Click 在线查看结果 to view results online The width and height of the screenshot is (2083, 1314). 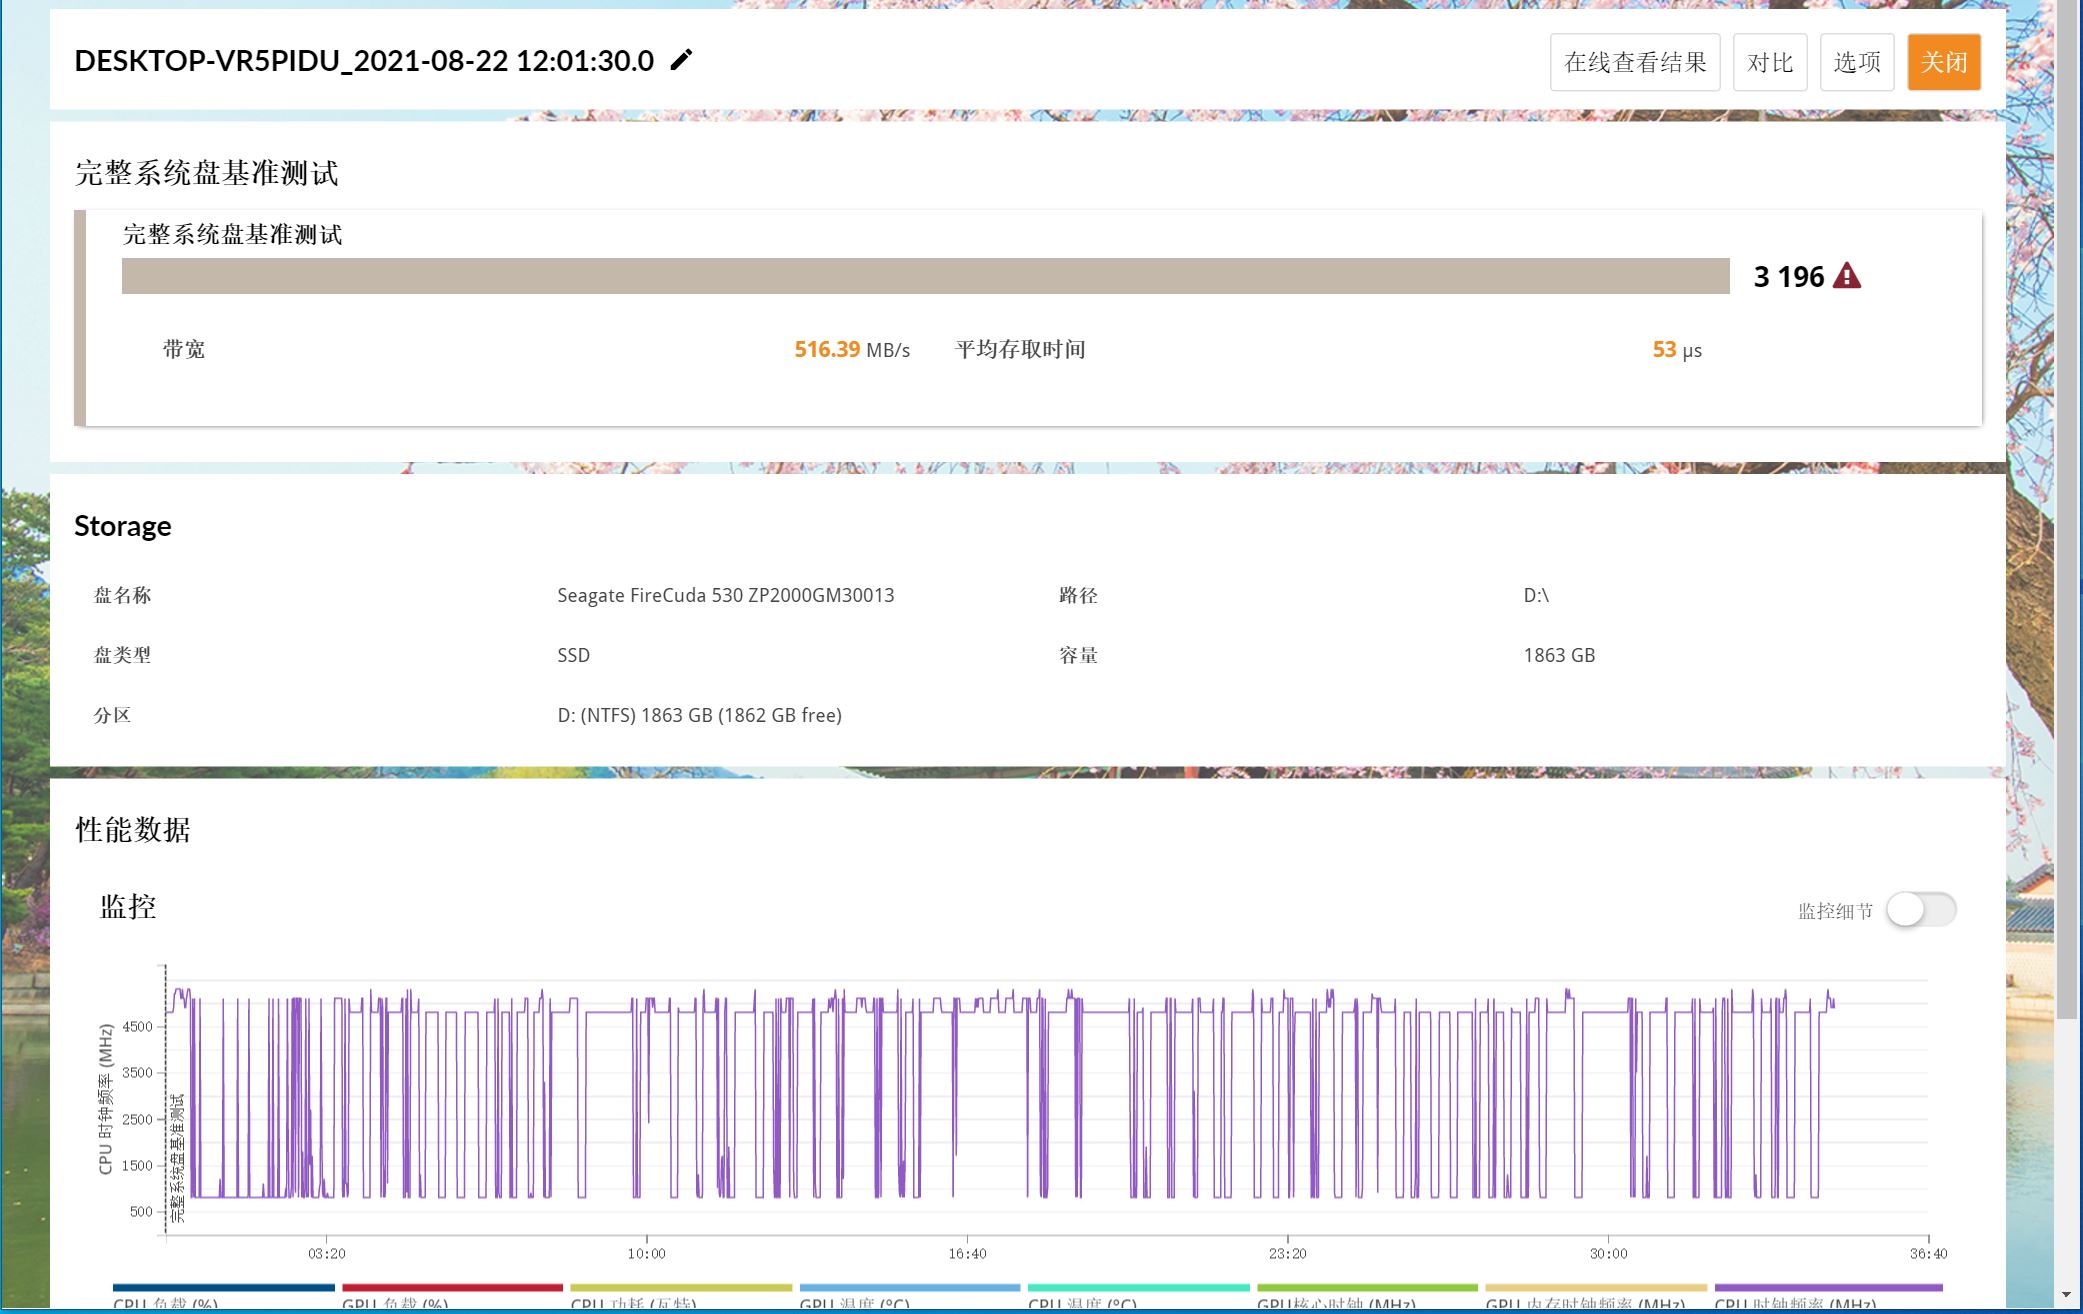(1634, 61)
